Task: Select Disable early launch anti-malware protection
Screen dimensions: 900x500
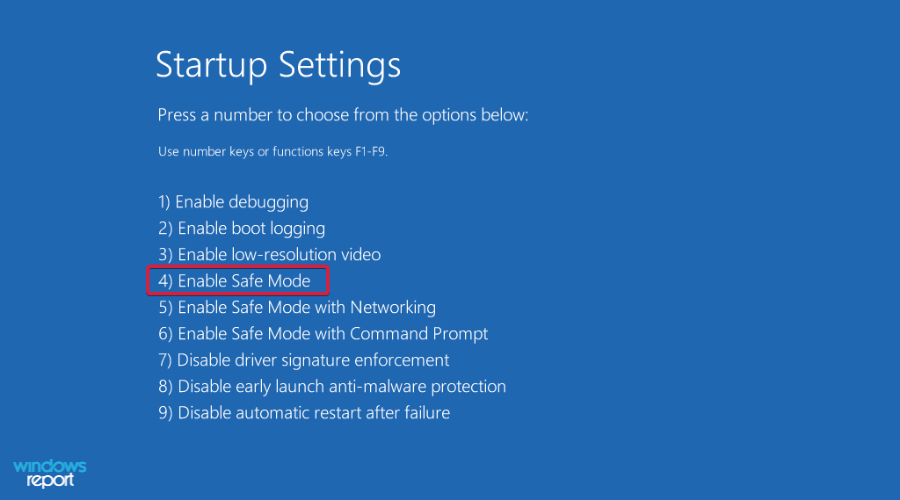Action: (x=332, y=386)
